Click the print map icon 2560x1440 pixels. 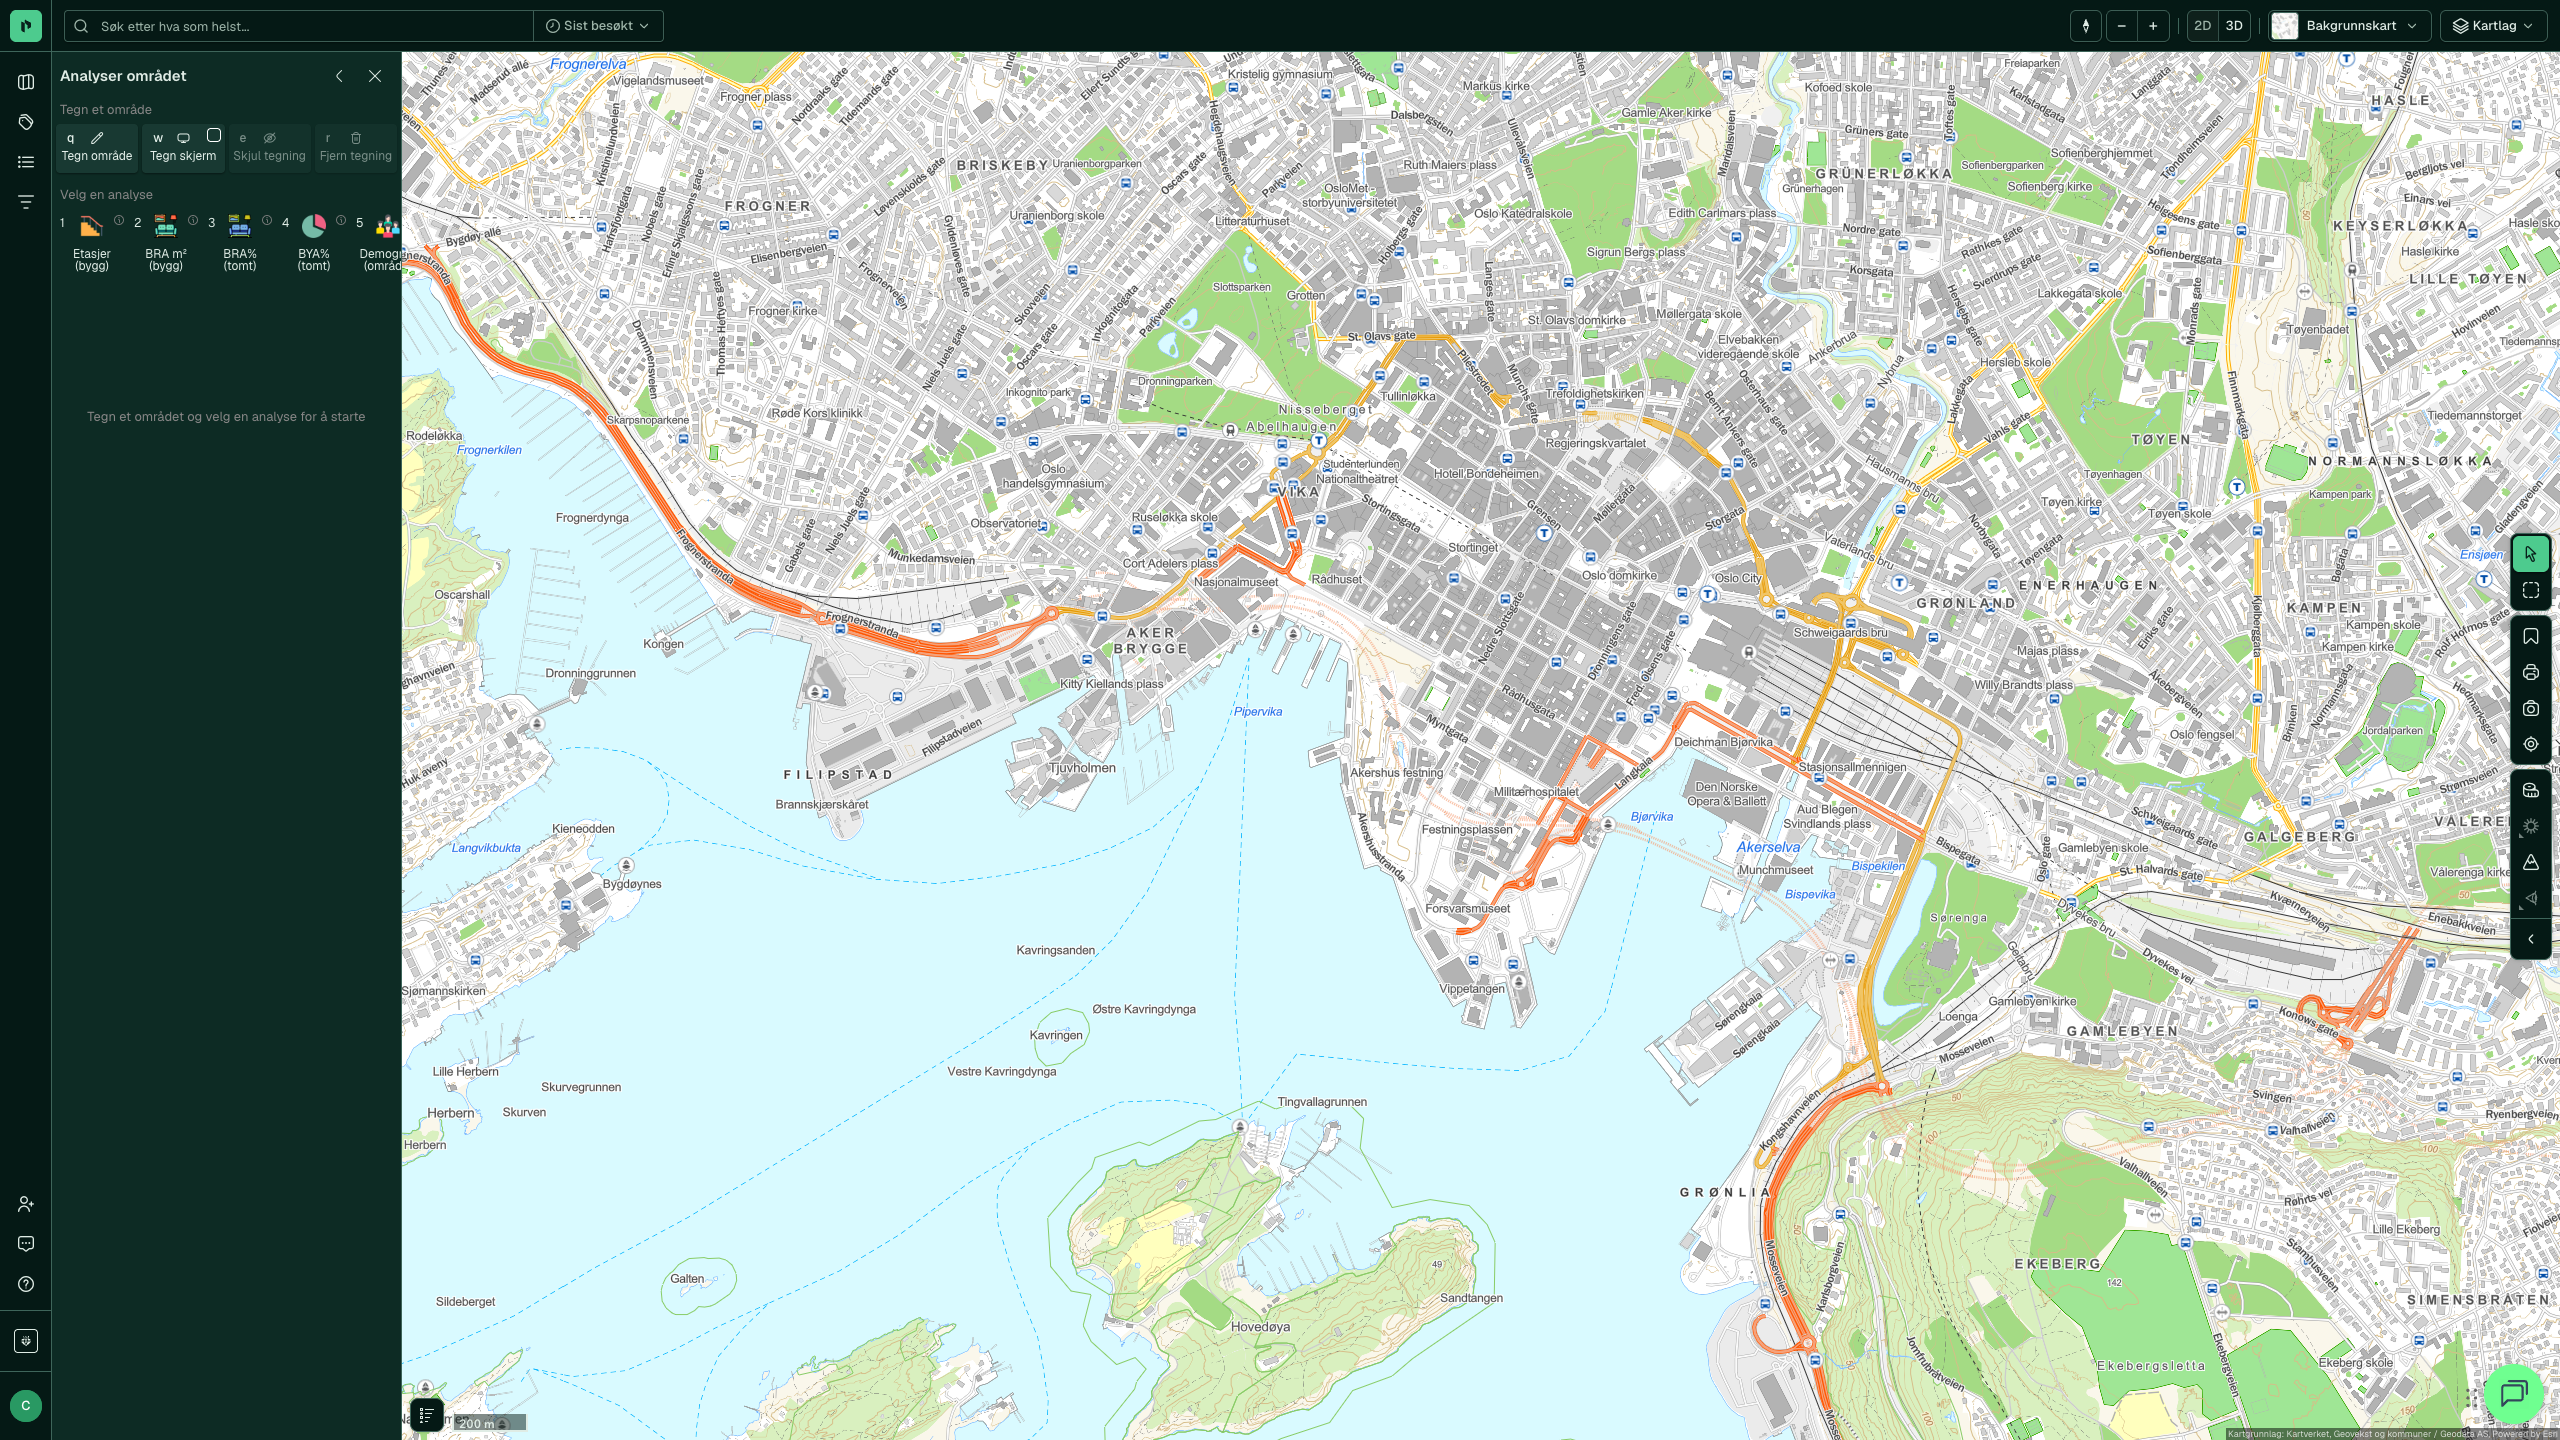pos(2531,673)
